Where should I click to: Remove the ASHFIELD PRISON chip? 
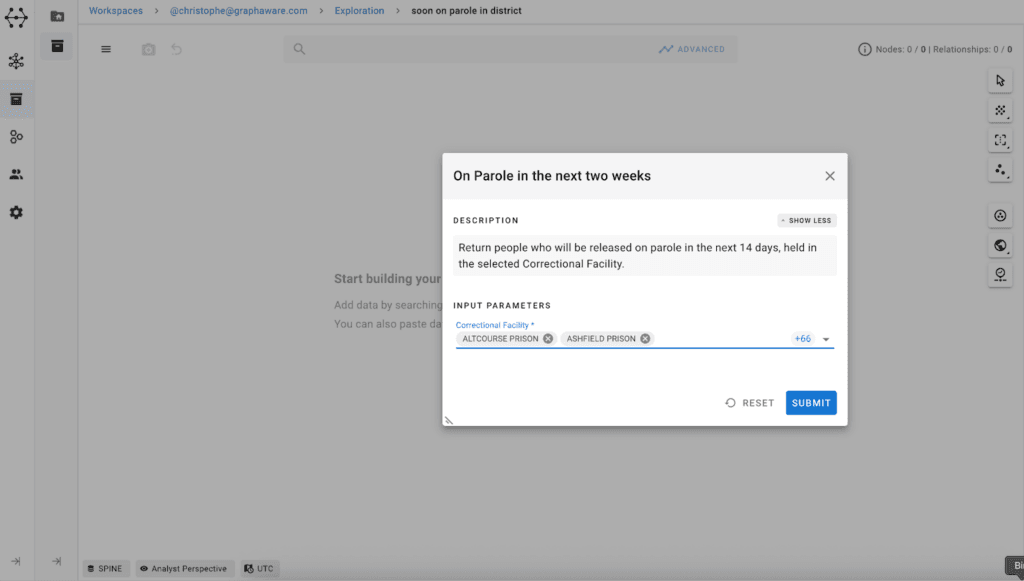click(x=645, y=339)
